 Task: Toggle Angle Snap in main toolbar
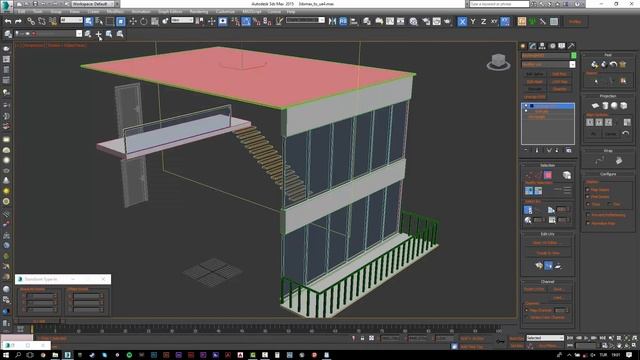point(246,21)
